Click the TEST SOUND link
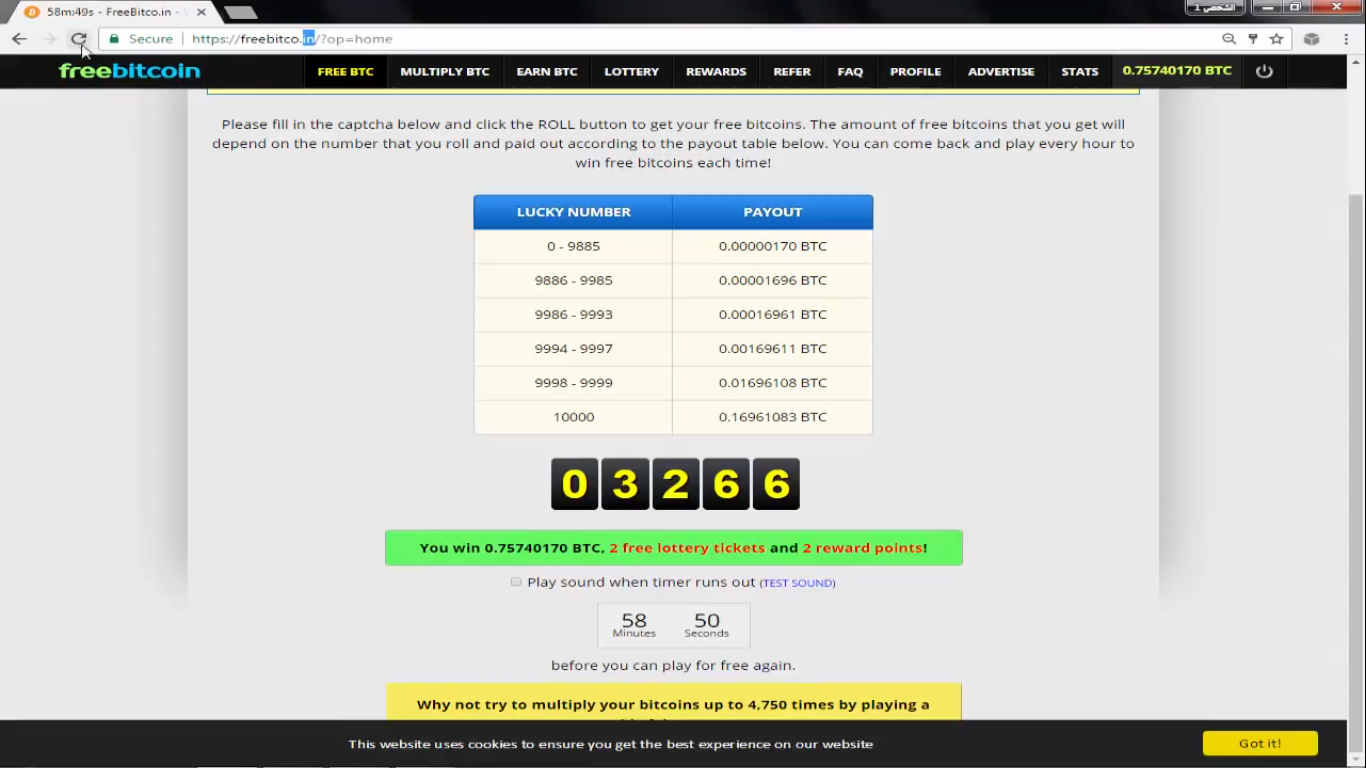Viewport: 1366px width, 768px height. coord(797,583)
